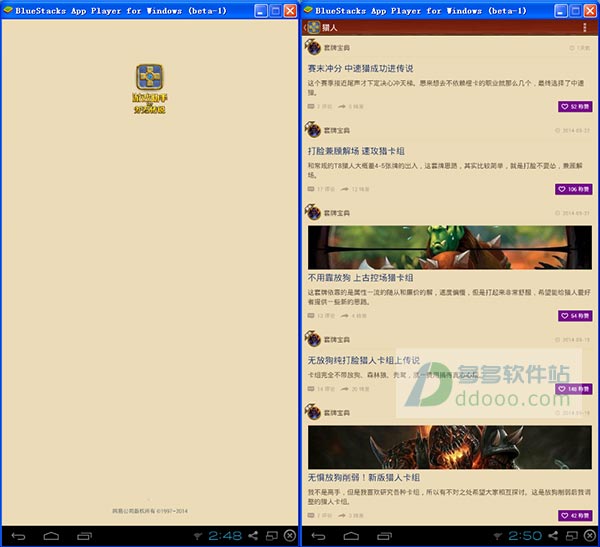Toggle fullscreen icon in right window's bottom bar
Viewport: 600px width, 547px height.
[x=572, y=536]
